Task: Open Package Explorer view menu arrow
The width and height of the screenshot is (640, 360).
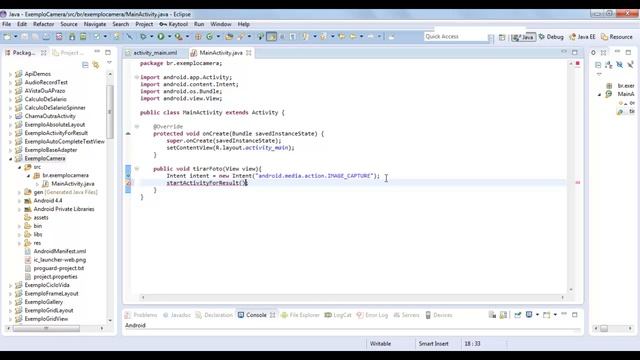Action: (x=109, y=63)
